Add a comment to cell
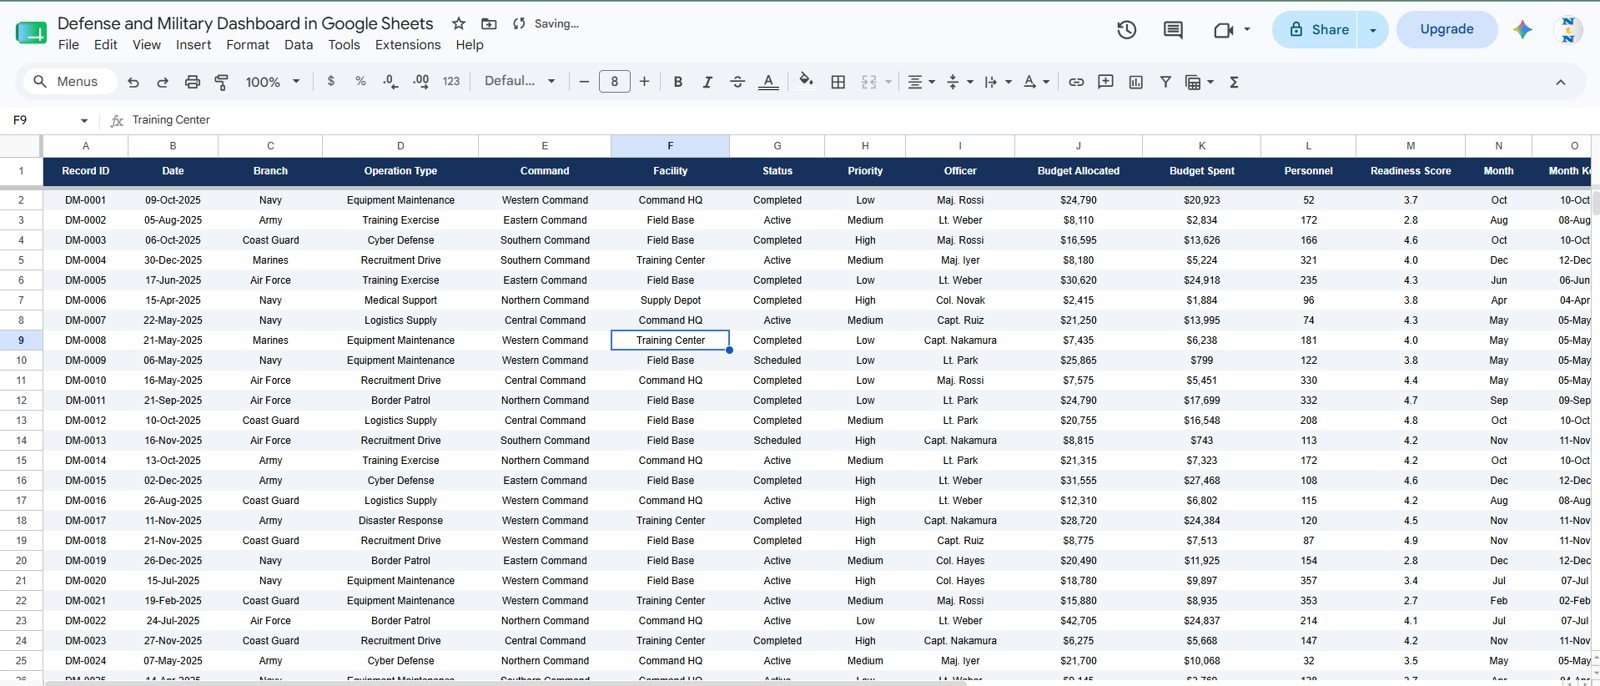The width and height of the screenshot is (1600, 686). 1105,82
